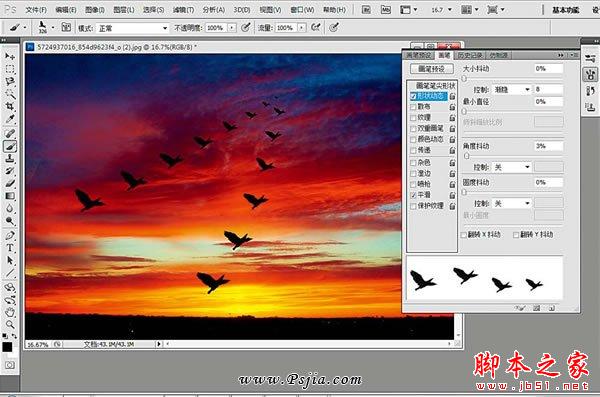
Task: Click tablet pressure for size icon
Action: tap(334, 27)
